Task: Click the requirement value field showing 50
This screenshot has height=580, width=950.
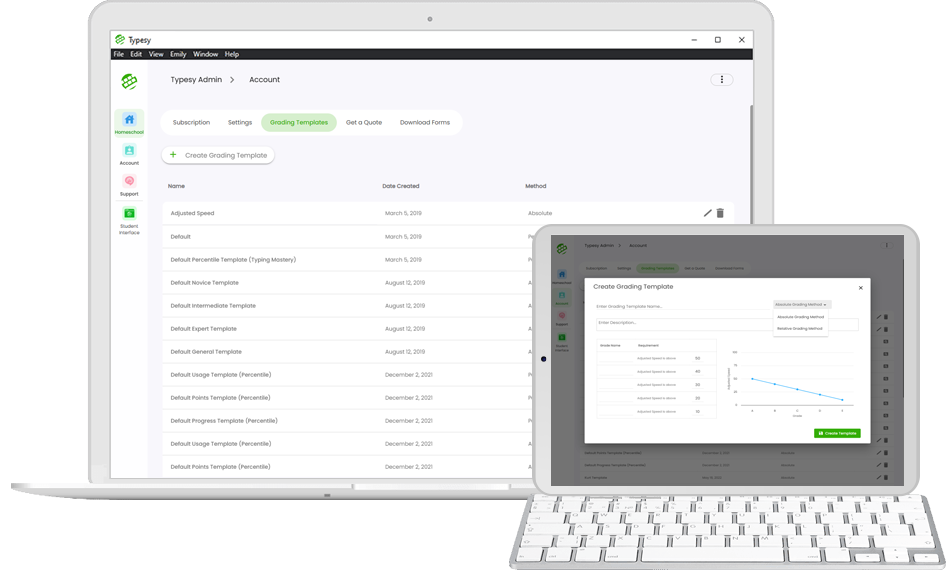Action: [697, 358]
